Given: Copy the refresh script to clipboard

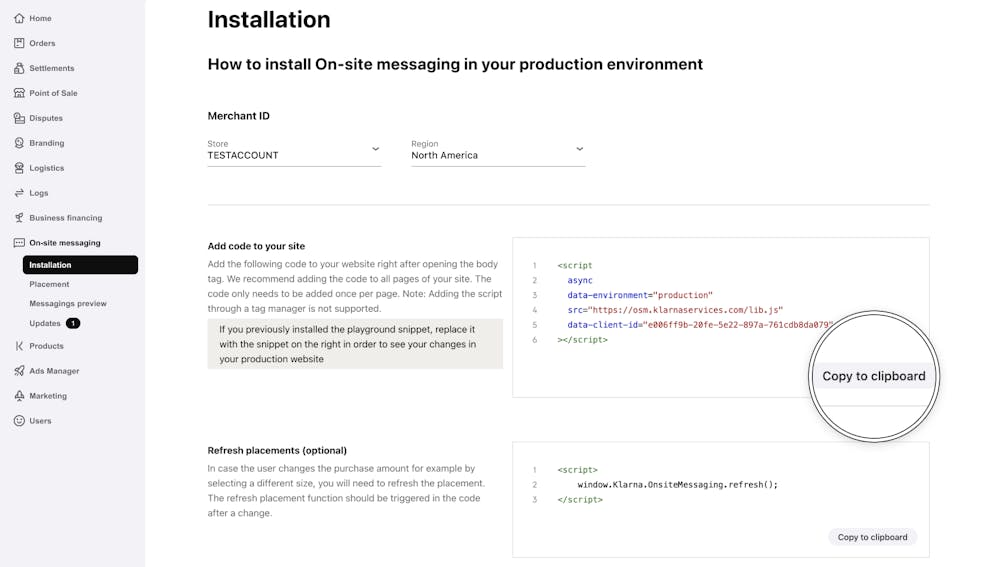Looking at the screenshot, I should coord(872,537).
